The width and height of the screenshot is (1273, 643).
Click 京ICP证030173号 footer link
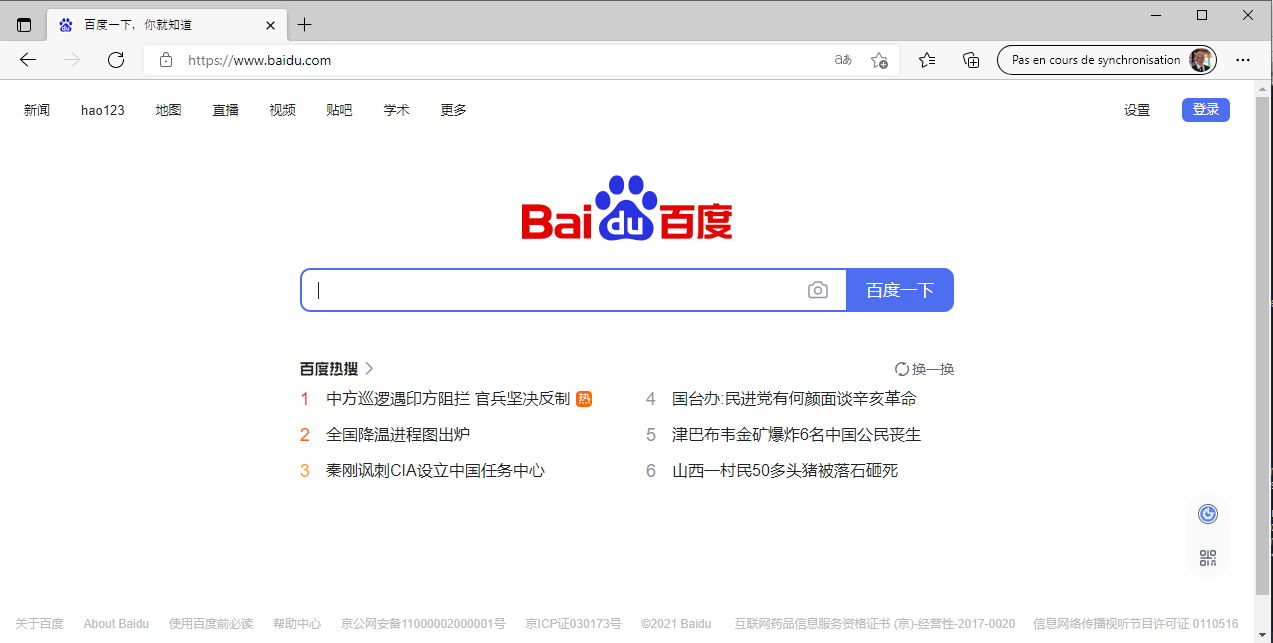coord(574,624)
